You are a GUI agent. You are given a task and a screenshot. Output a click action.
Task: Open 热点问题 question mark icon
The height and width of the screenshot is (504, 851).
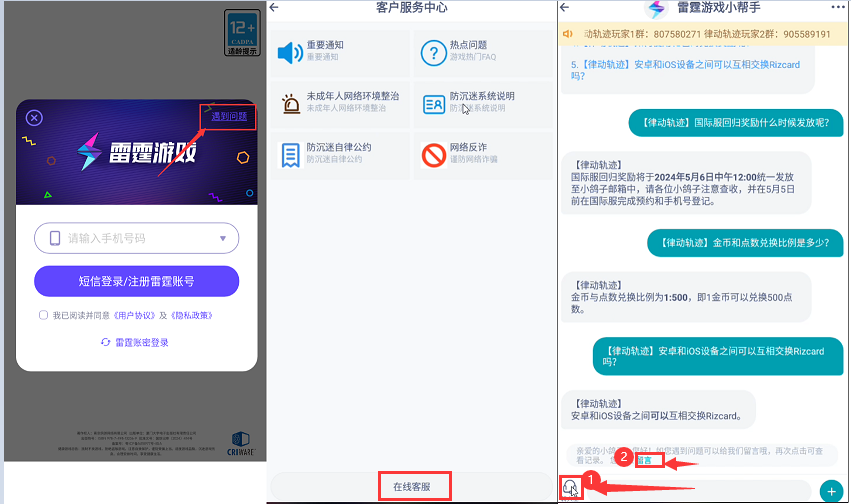(434, 53)
